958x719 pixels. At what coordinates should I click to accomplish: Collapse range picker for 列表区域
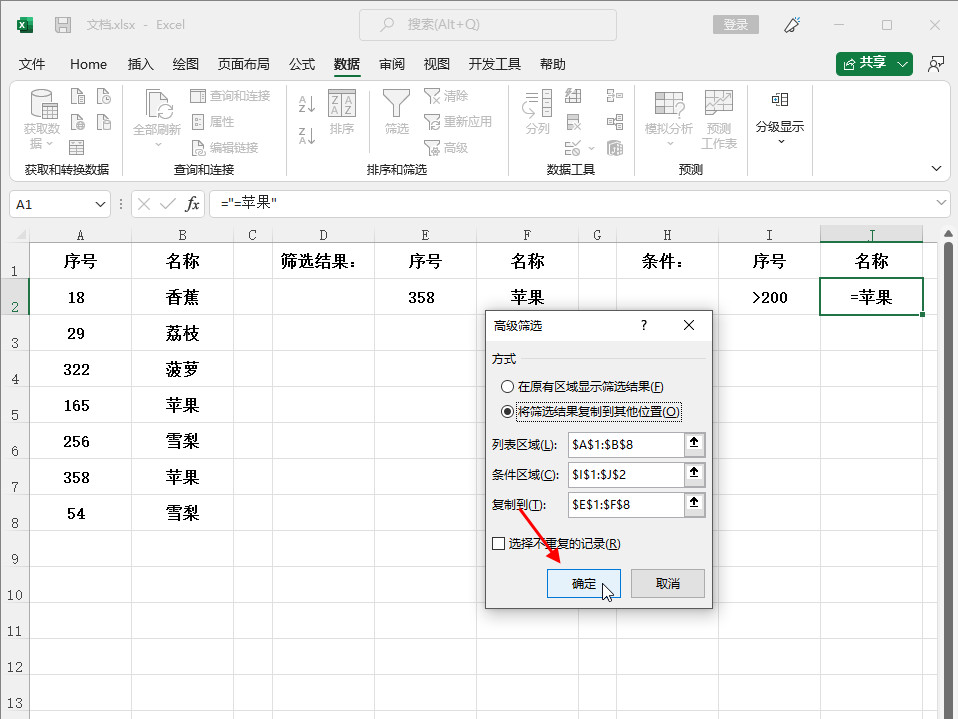694,443
